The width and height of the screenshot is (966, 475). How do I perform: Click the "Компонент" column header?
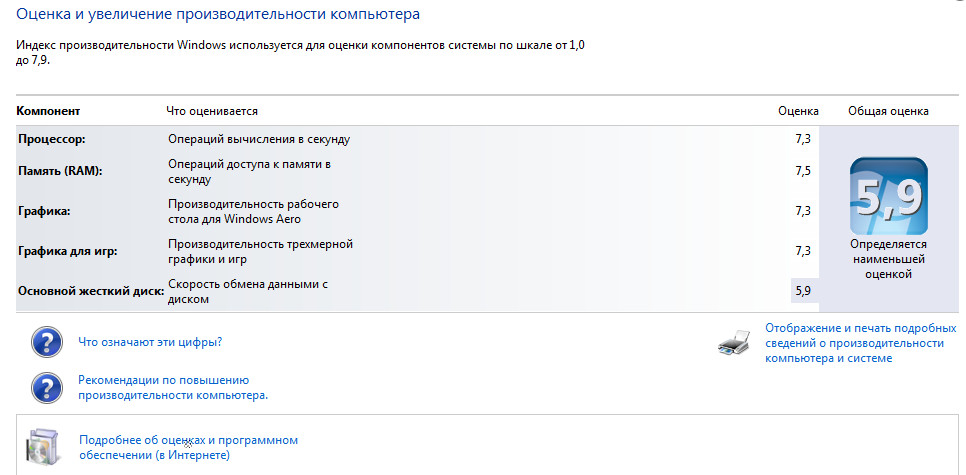point(49,111)
